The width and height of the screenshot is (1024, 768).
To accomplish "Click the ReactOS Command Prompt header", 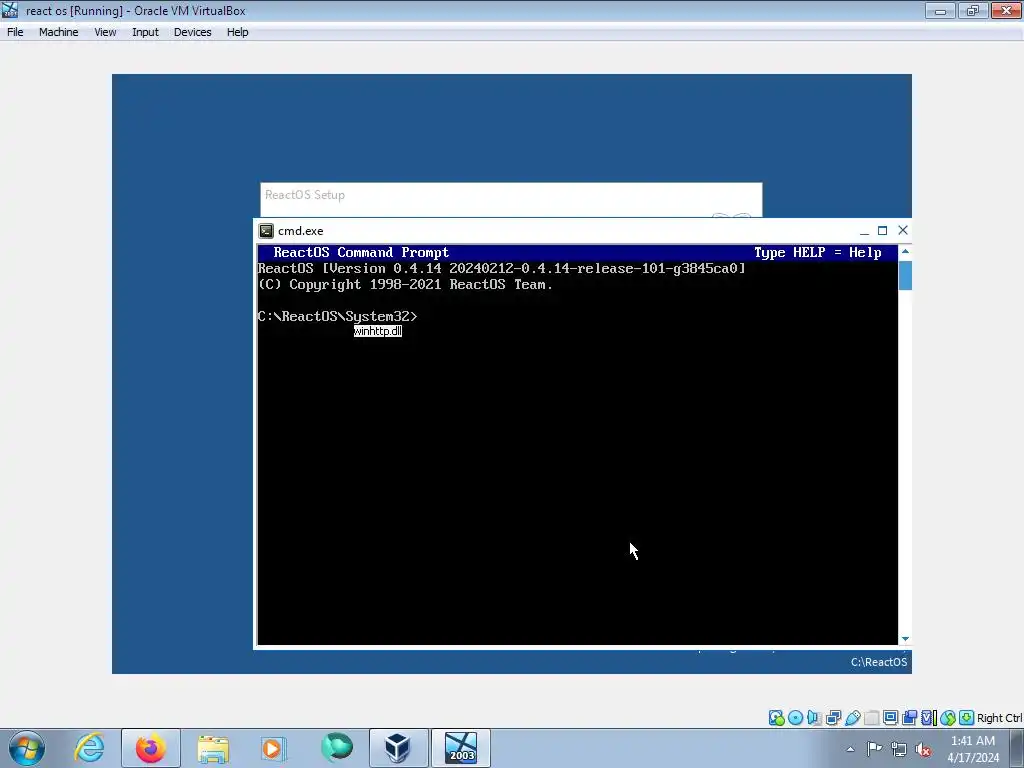I will pos(361,252).
